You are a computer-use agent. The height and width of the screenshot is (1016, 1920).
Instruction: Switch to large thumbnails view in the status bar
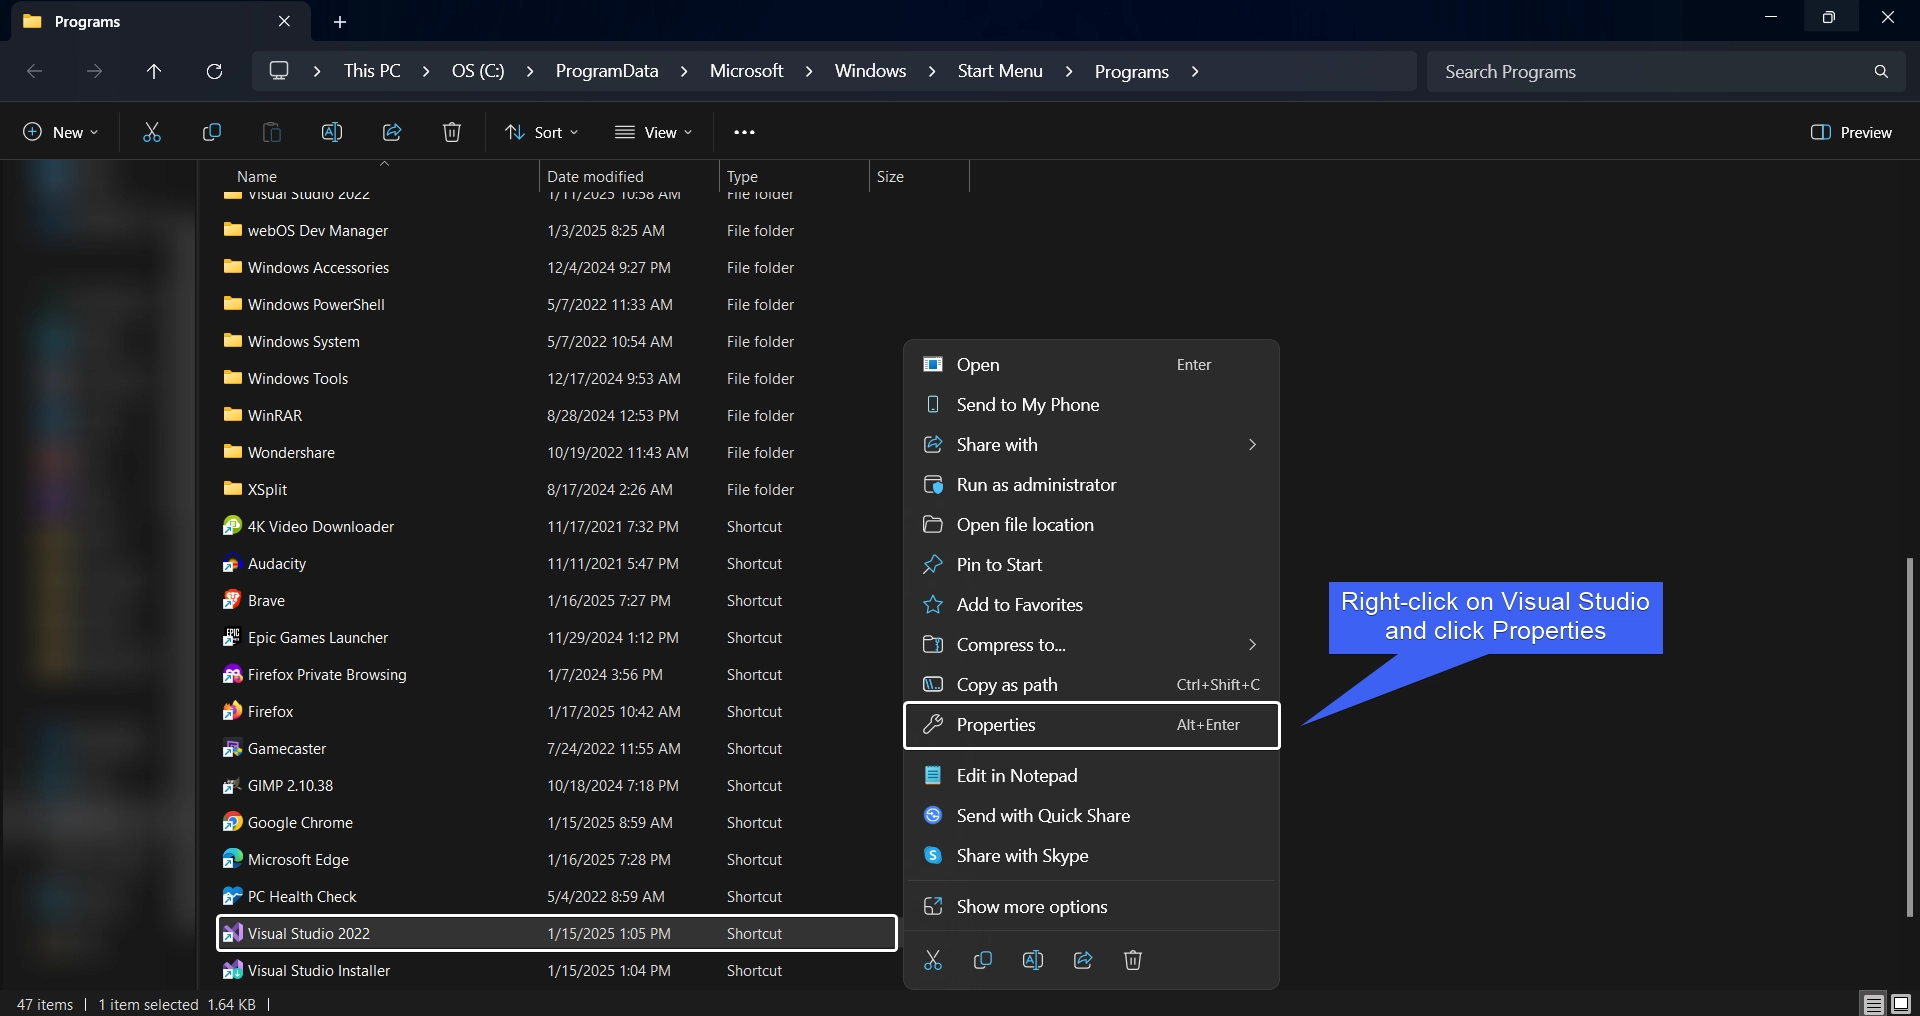[1901, 1004]
